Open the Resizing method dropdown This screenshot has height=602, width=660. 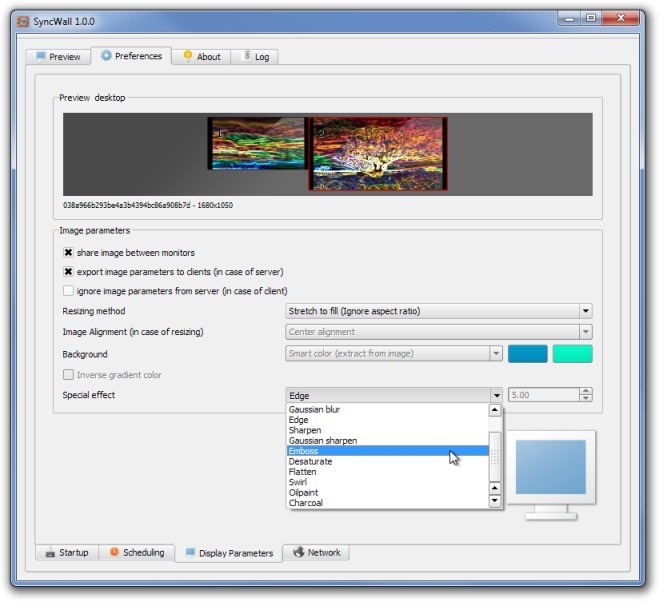[x=439, y=311]
